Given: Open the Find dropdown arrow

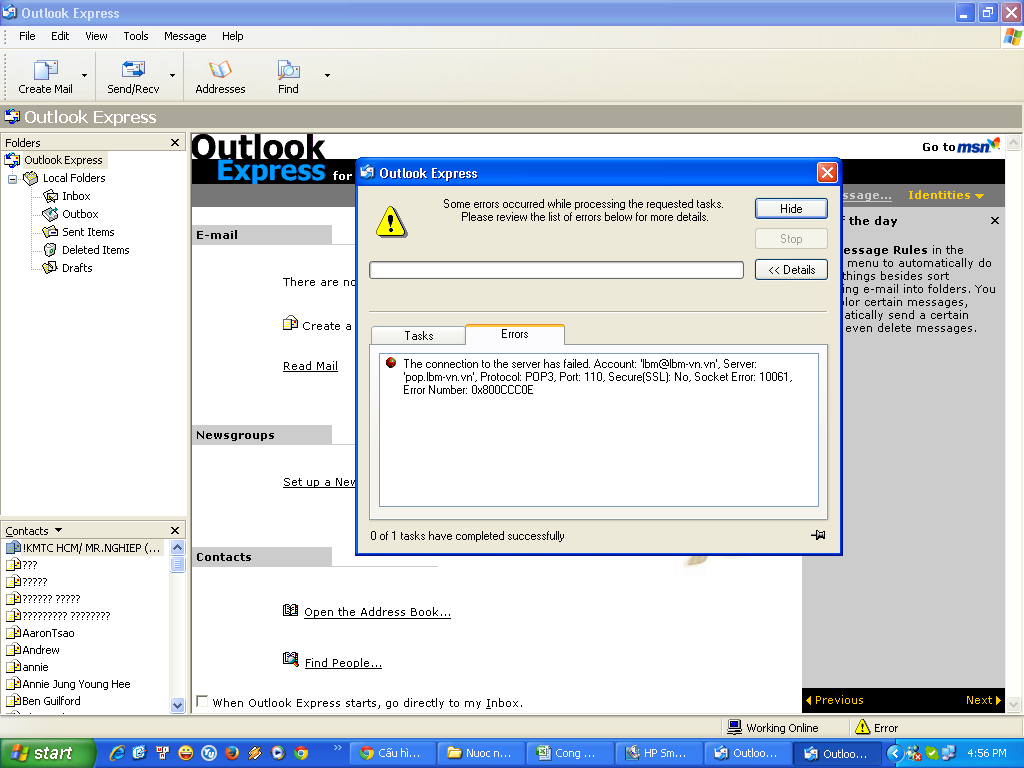Looking at the screenshot, I should pyautogui.click(x=327, y=76).
